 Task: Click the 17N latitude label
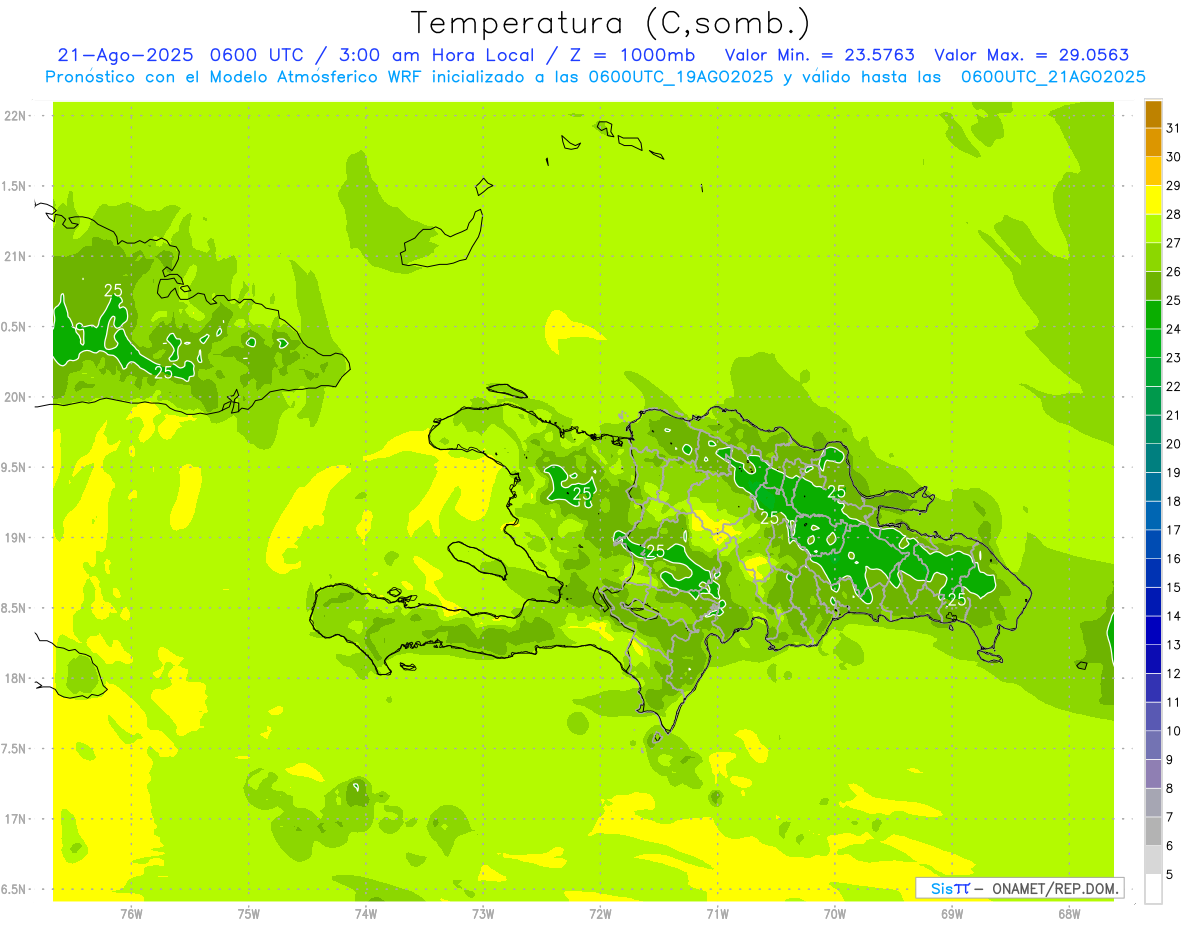point(15,819)
